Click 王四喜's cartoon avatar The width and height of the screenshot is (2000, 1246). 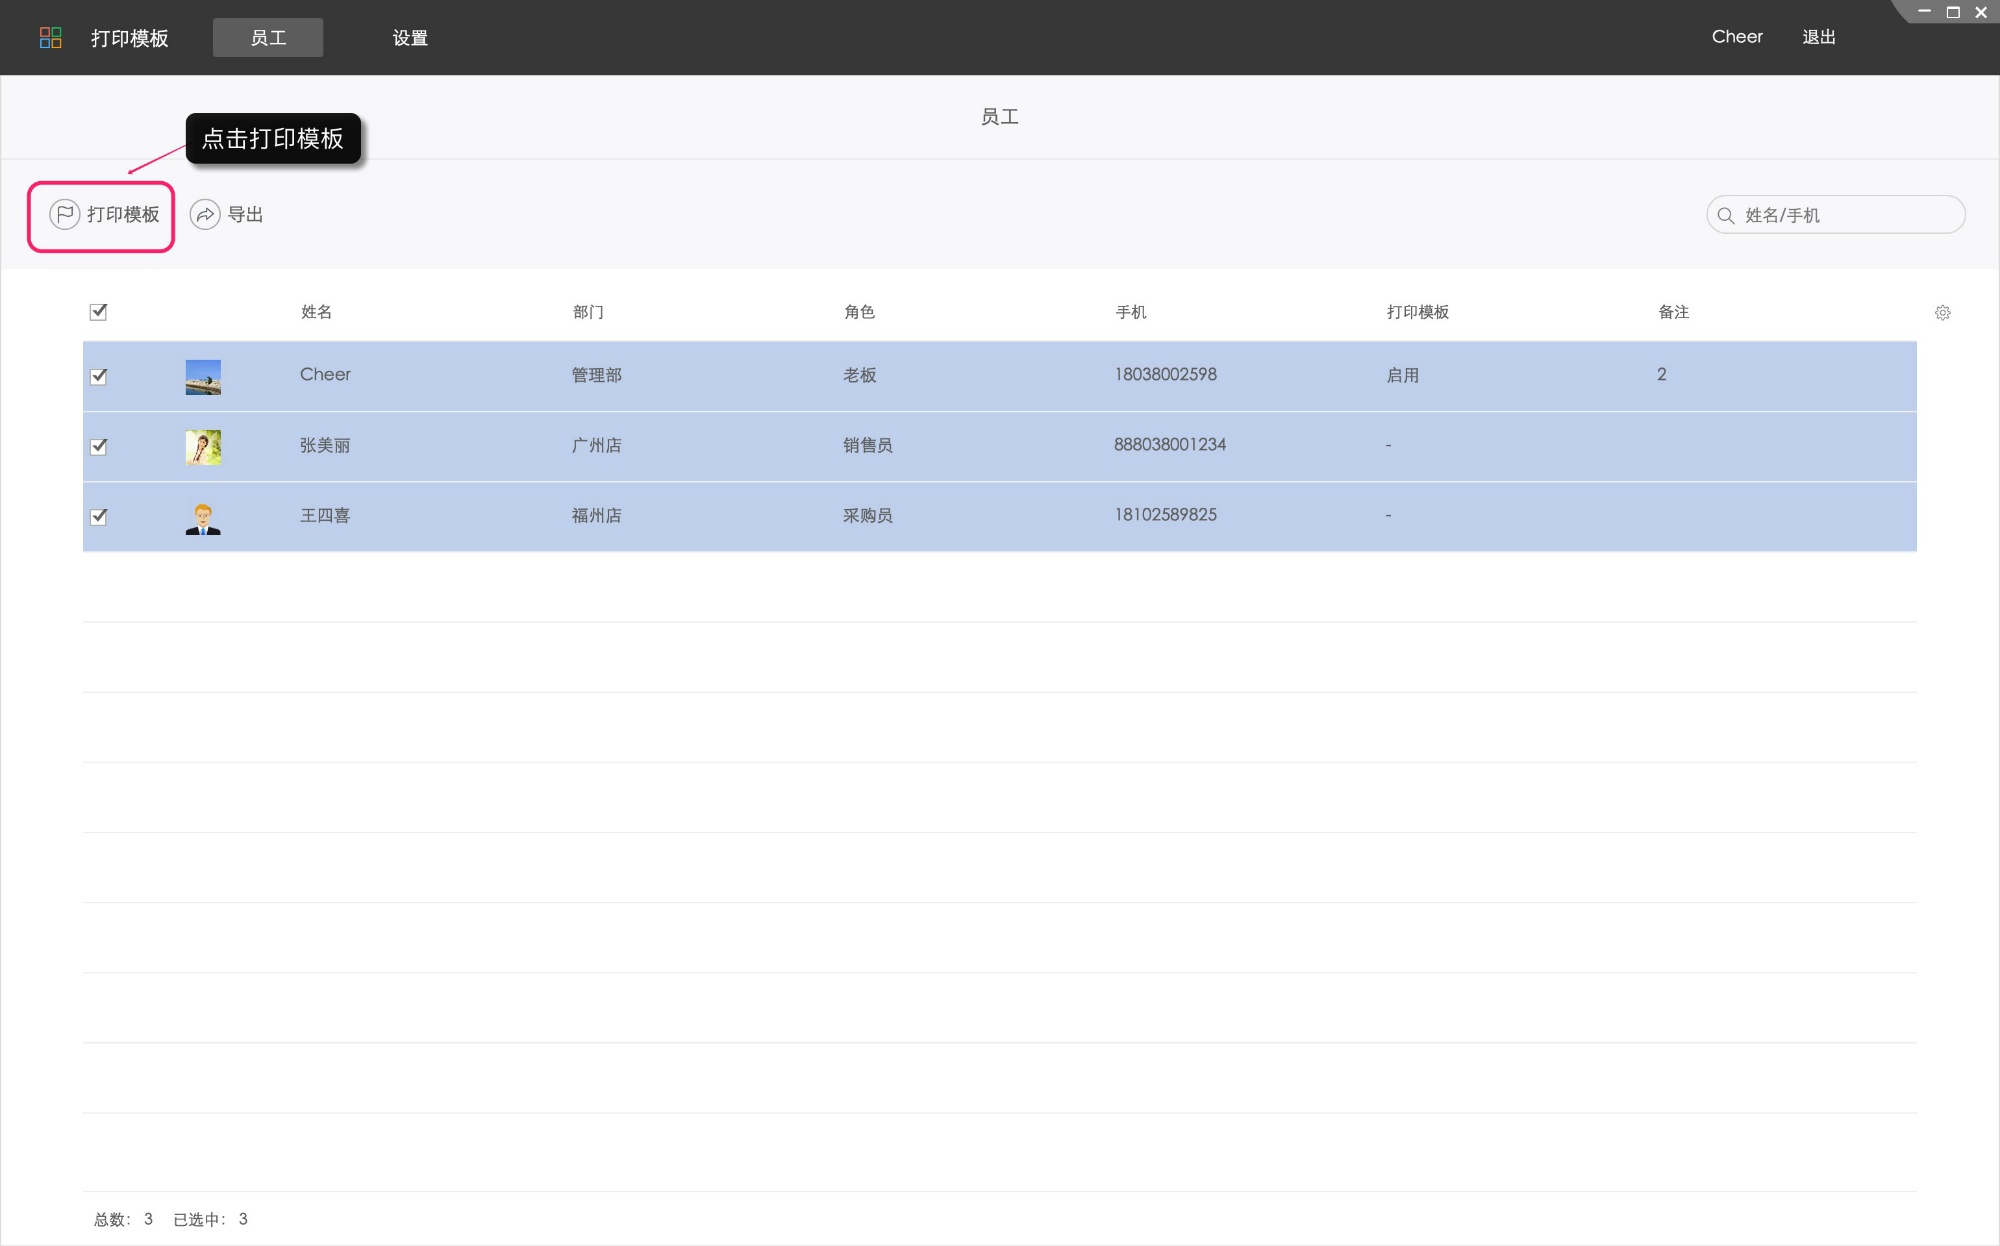click(203, 518)
